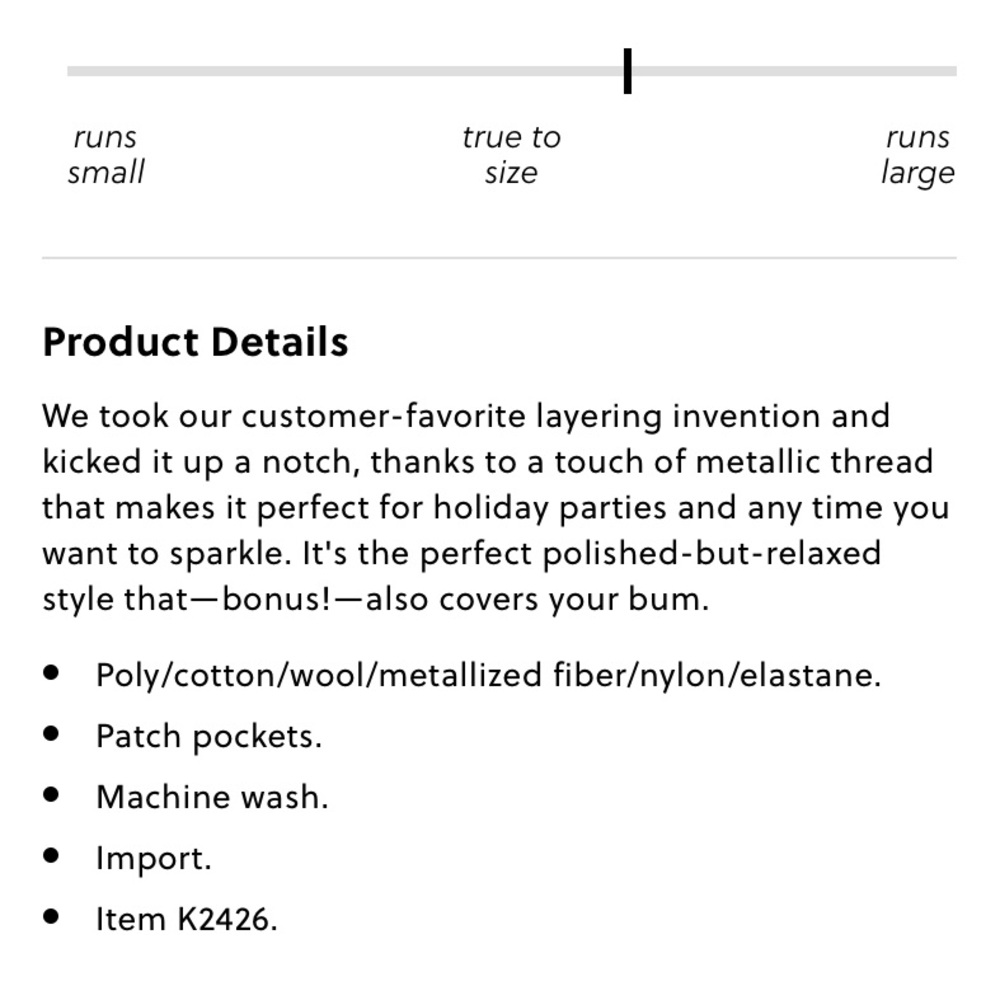Click the black fit indicator marker on the slider
The image size is (1000, 1000).
point(627,71)
